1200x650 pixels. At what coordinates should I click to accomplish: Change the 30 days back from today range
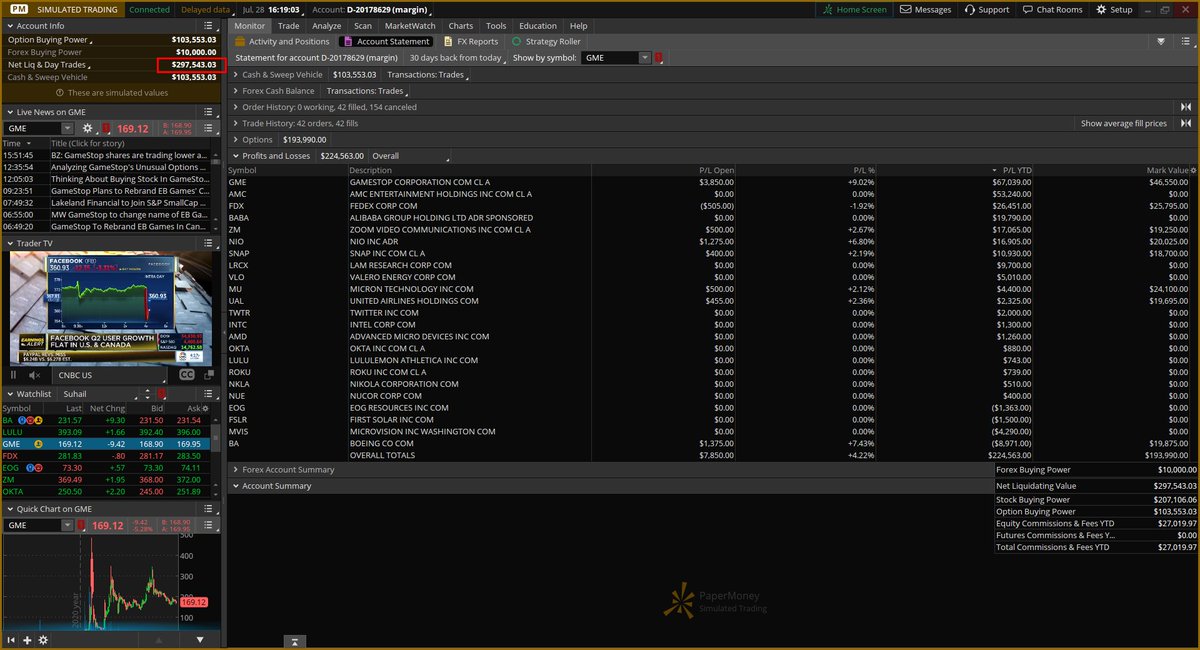455,58
